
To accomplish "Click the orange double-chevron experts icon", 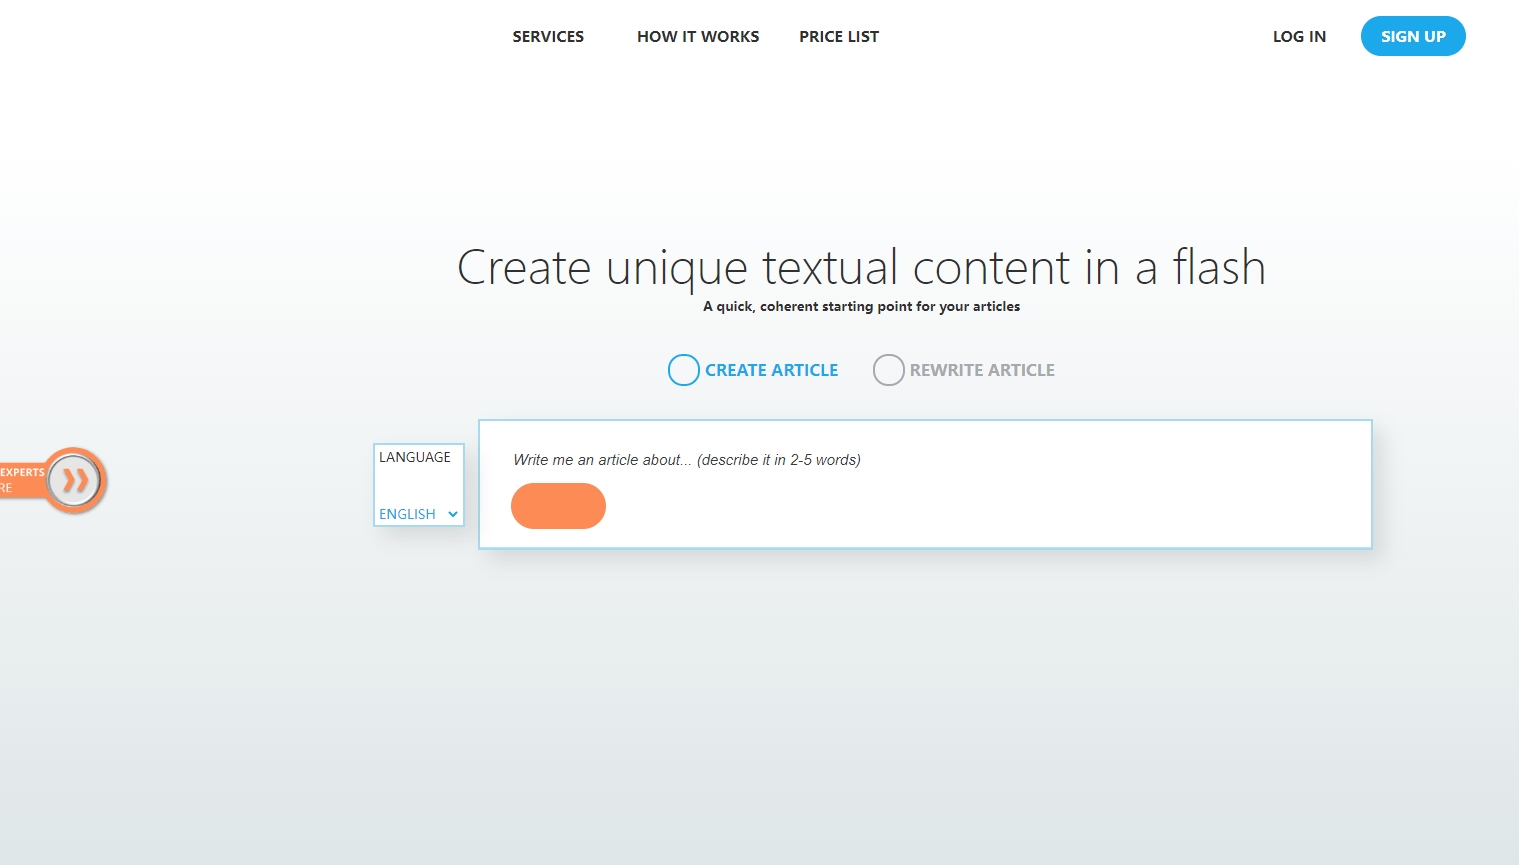I will click(x=75, y=481).
